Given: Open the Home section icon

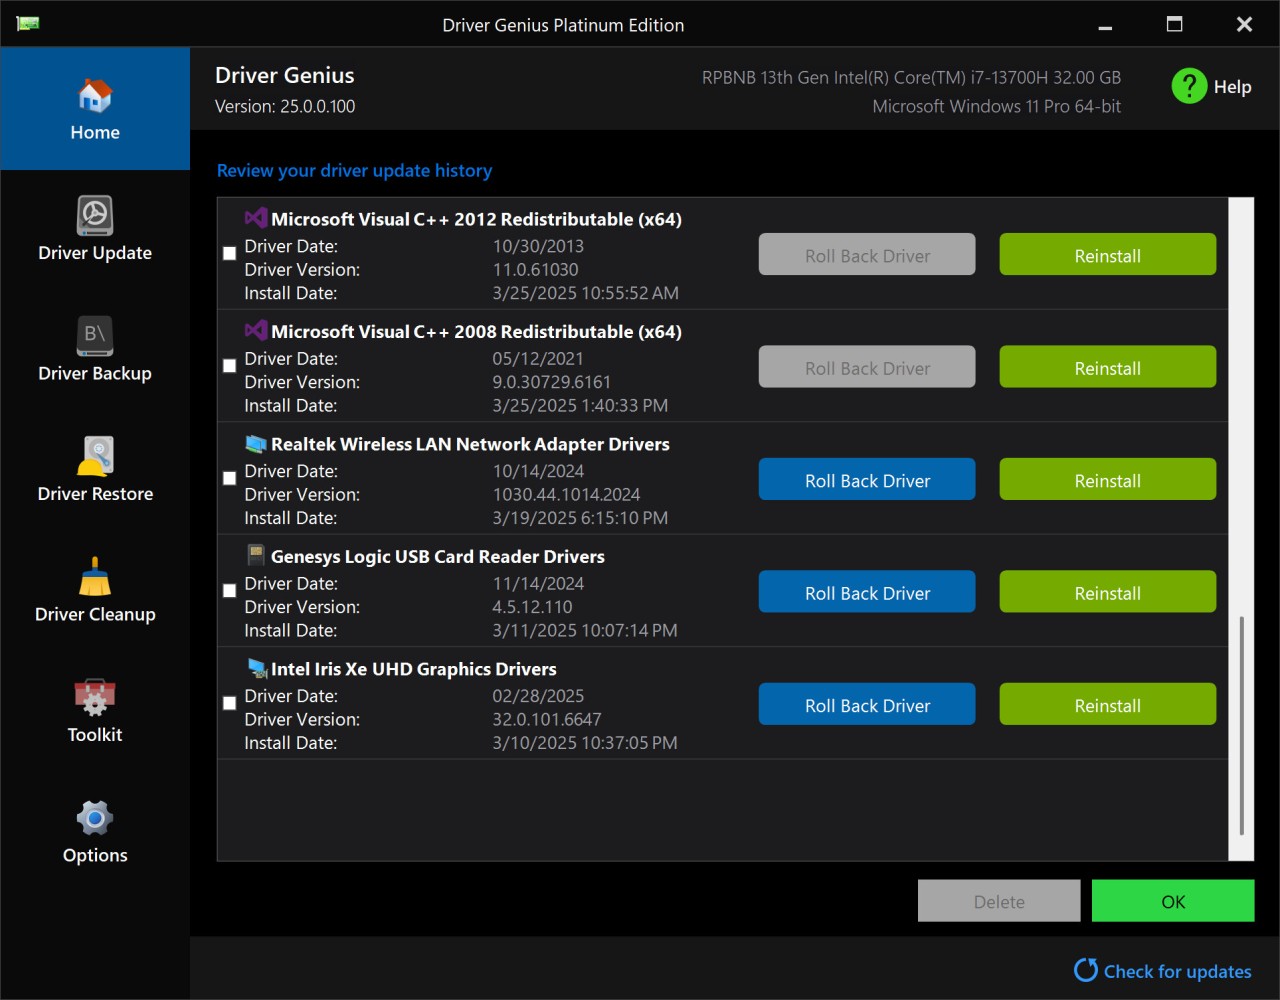Looking at the screenshot, I should point(95,97).
